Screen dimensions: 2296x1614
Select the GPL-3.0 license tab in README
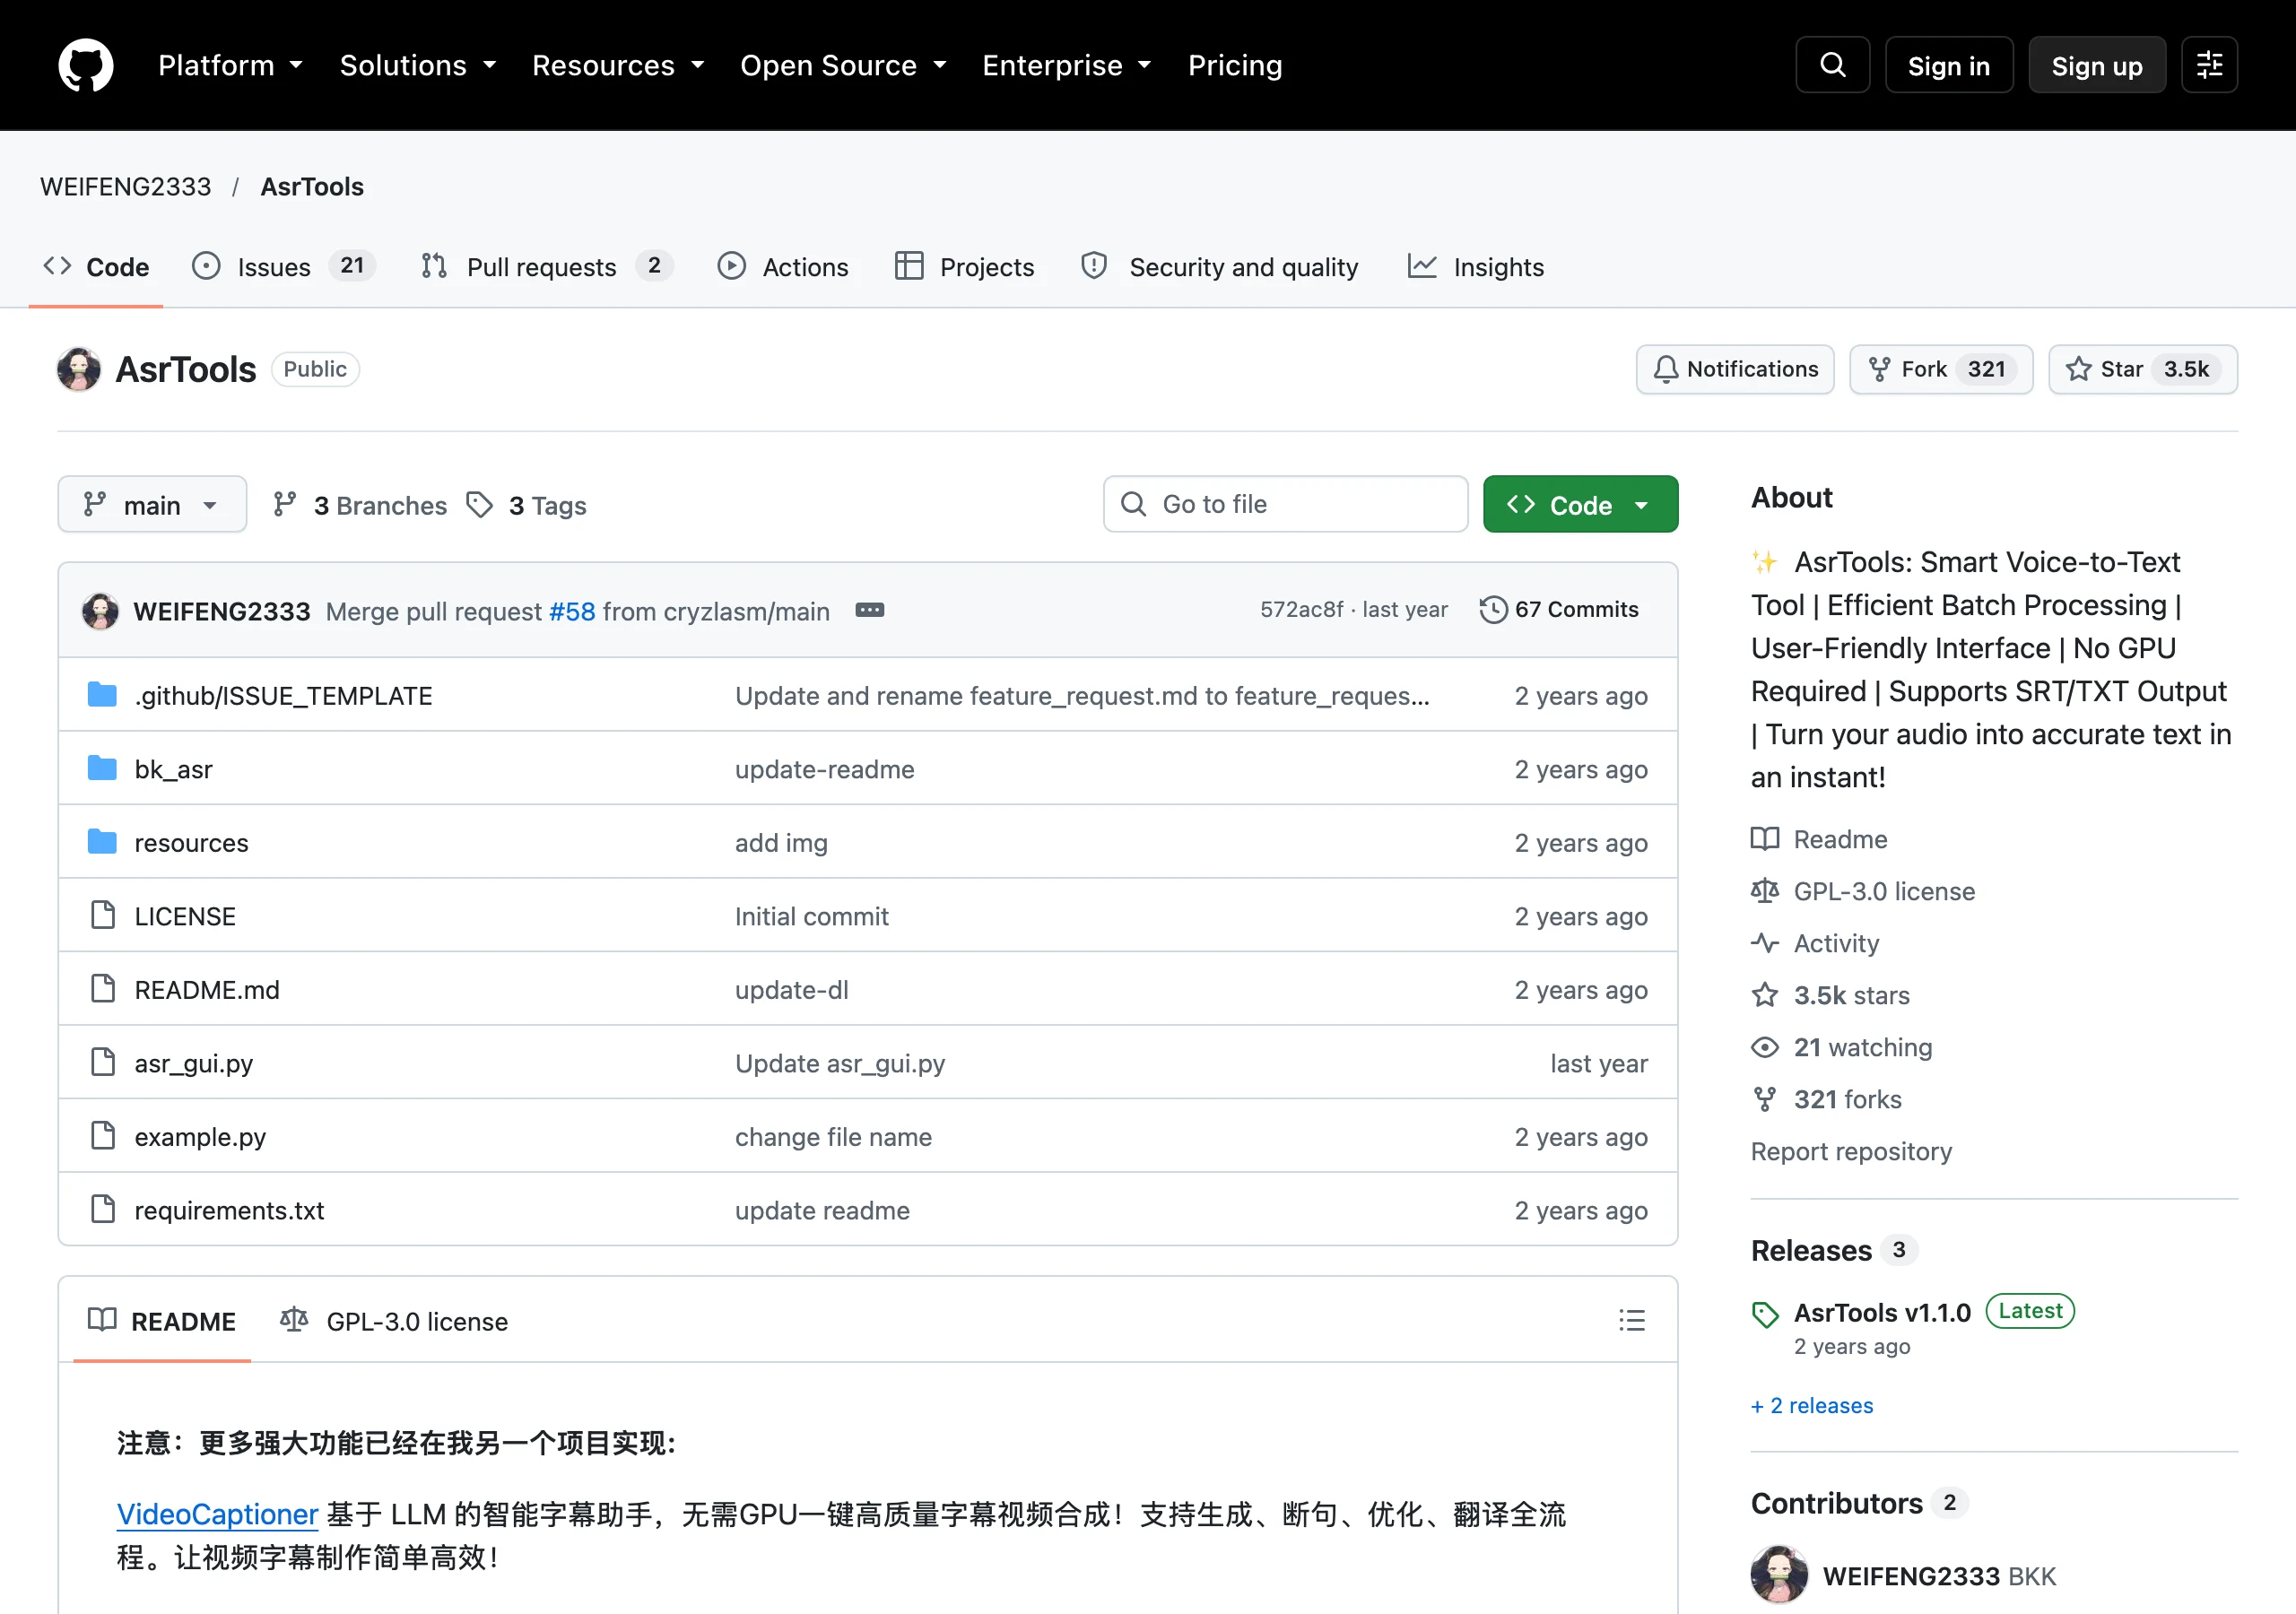(394, 1320)
